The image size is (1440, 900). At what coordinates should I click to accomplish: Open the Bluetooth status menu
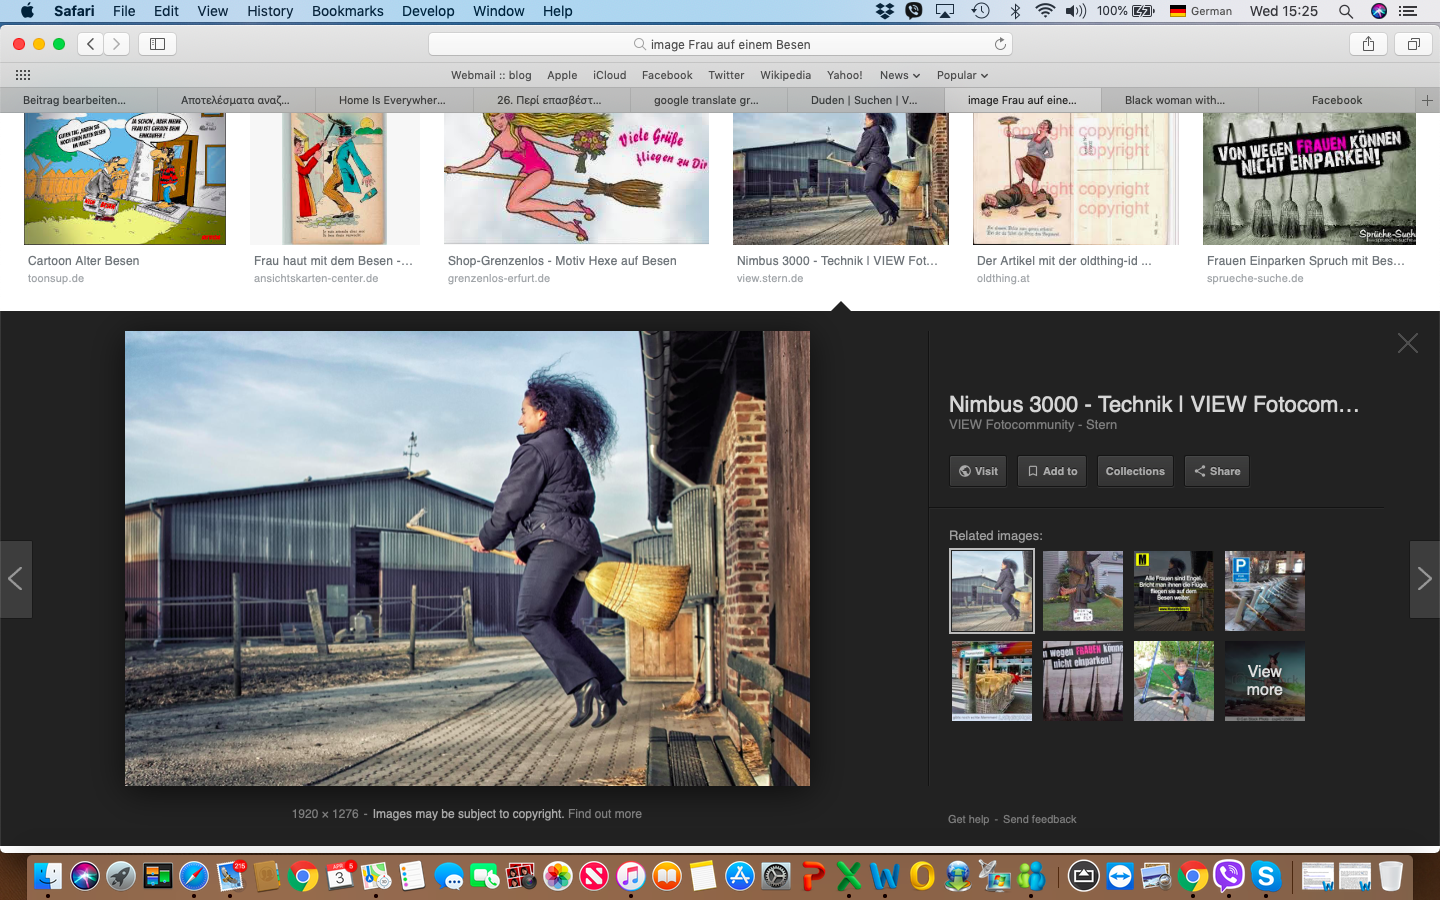pos(1015,11)
